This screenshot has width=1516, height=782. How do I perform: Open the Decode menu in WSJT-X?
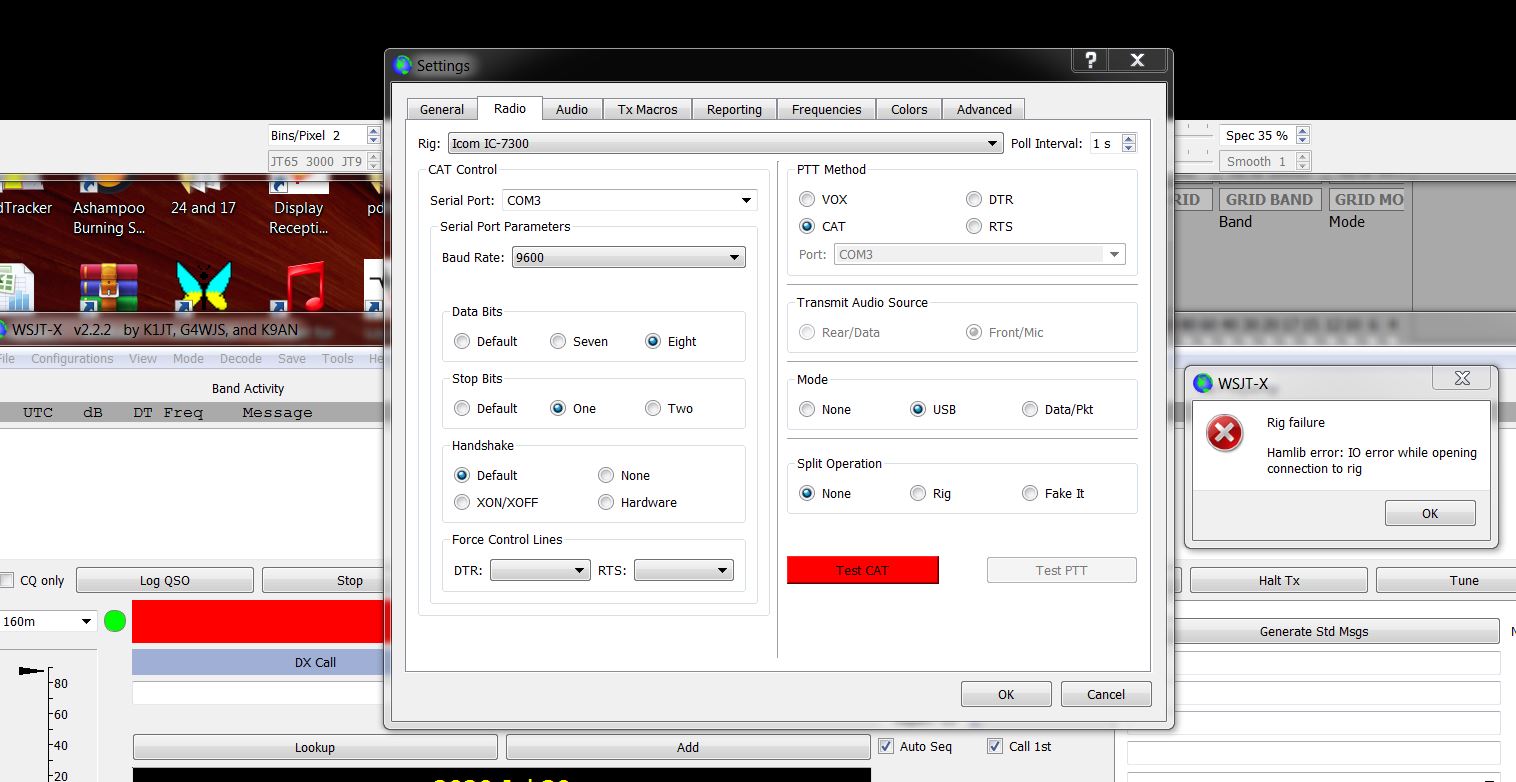pyautogui.click(x=240, y=358)
